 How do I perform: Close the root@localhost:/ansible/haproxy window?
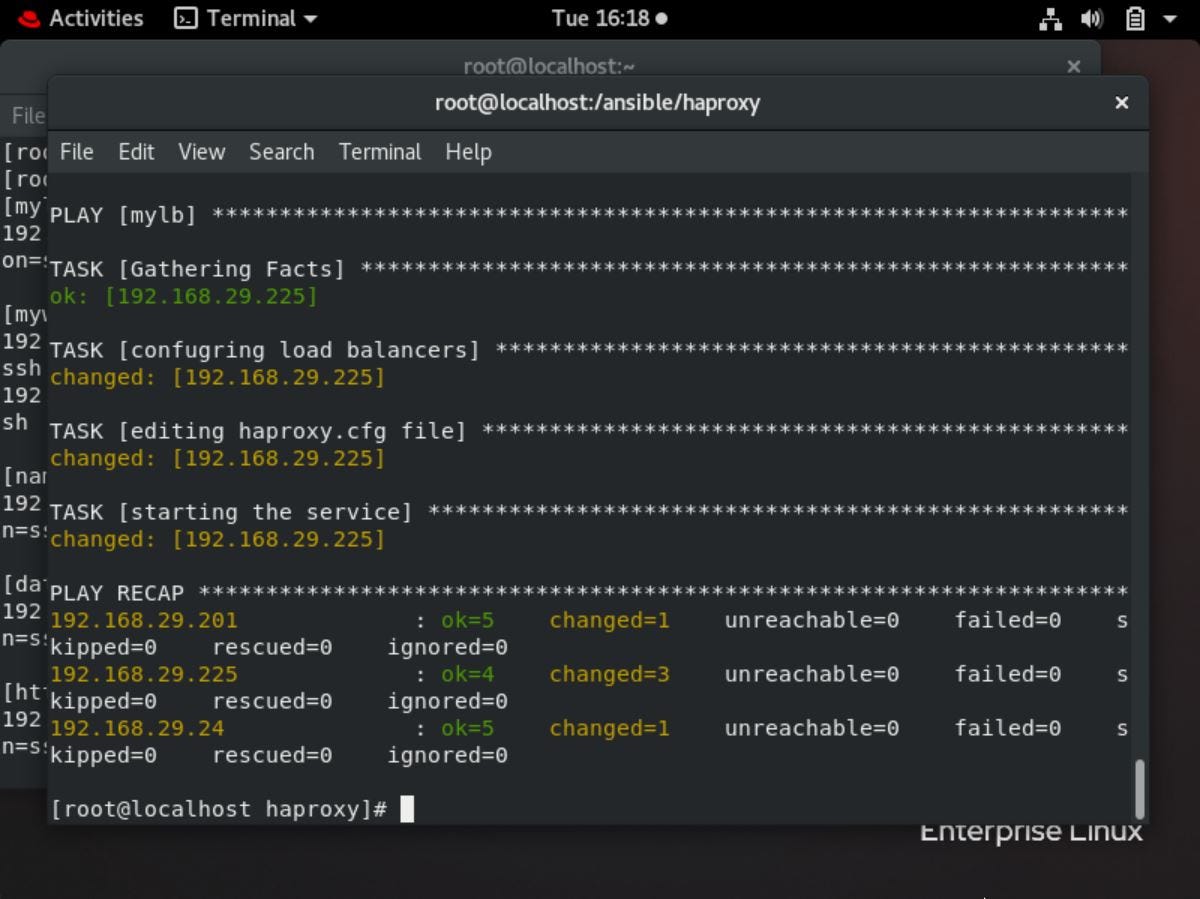(1122, 103)
